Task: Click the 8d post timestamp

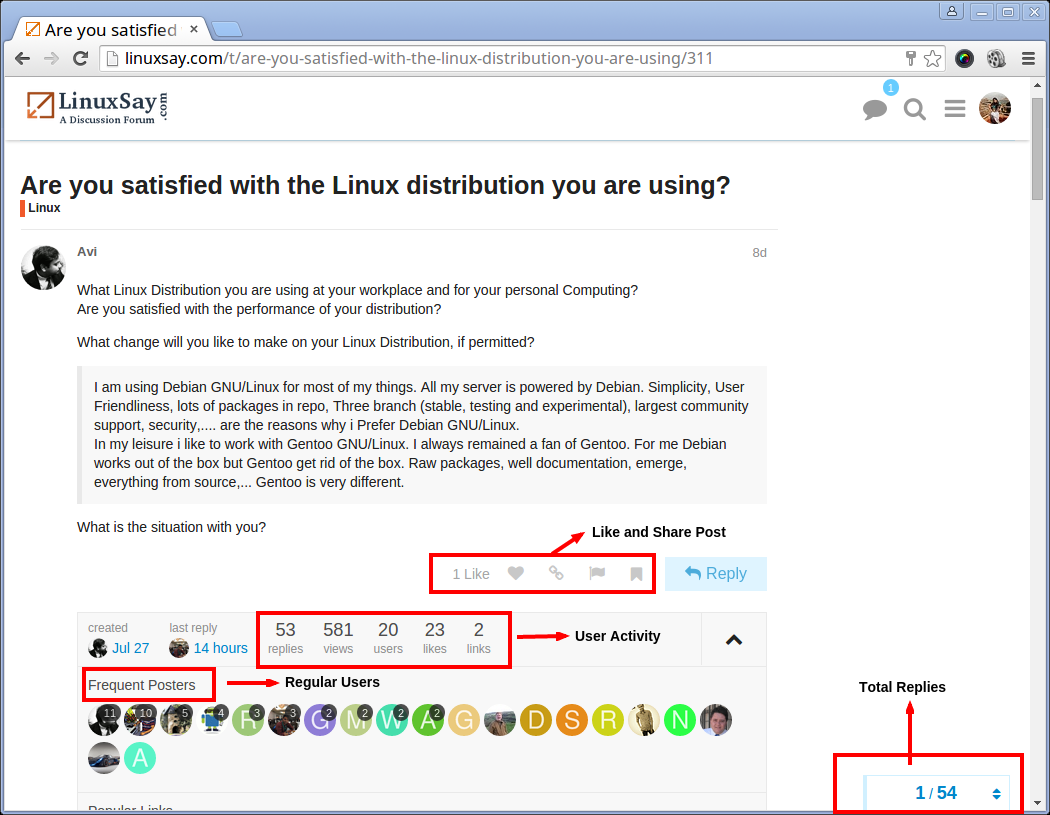Action: pos(759,252)
